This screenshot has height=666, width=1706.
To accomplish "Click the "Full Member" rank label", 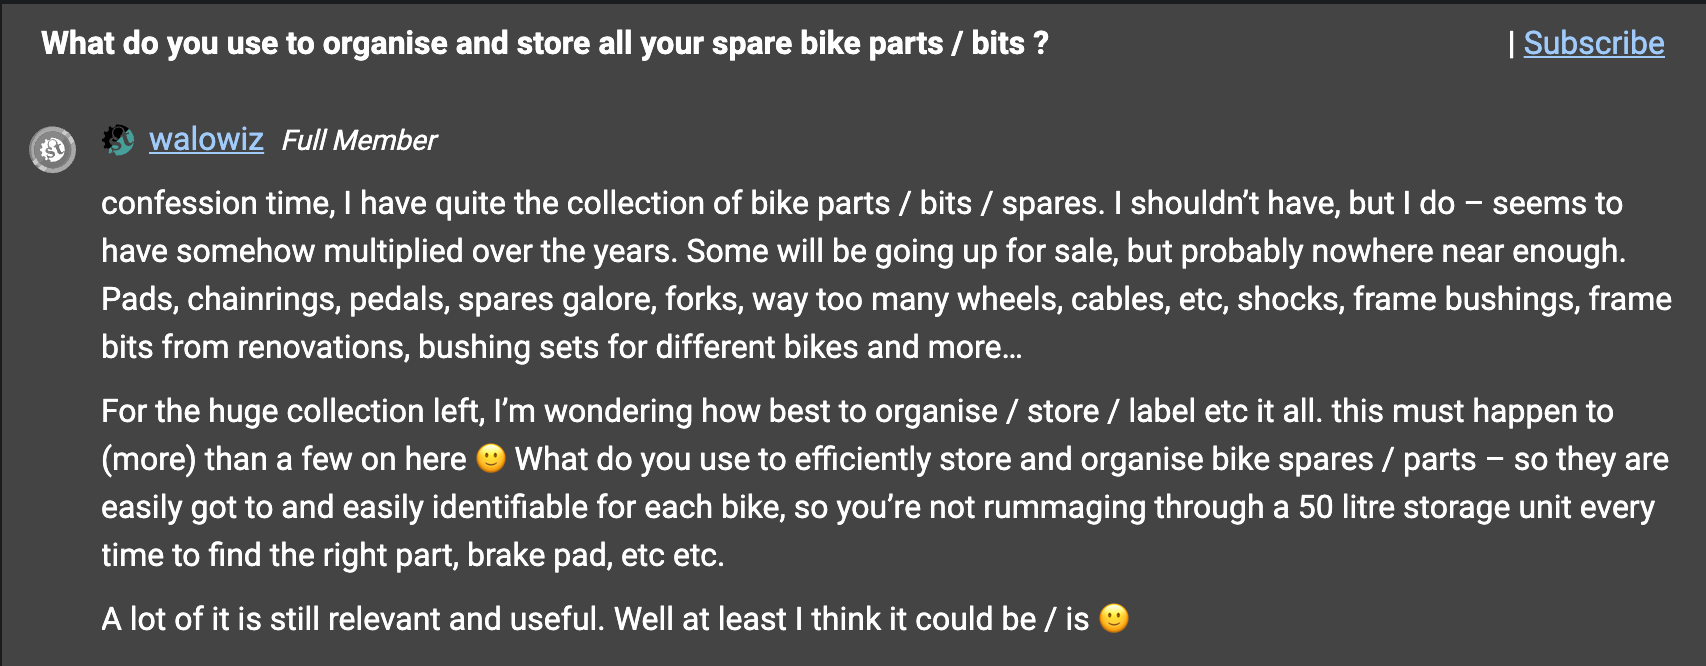I will pyautogui.click(x=359, y=140).
